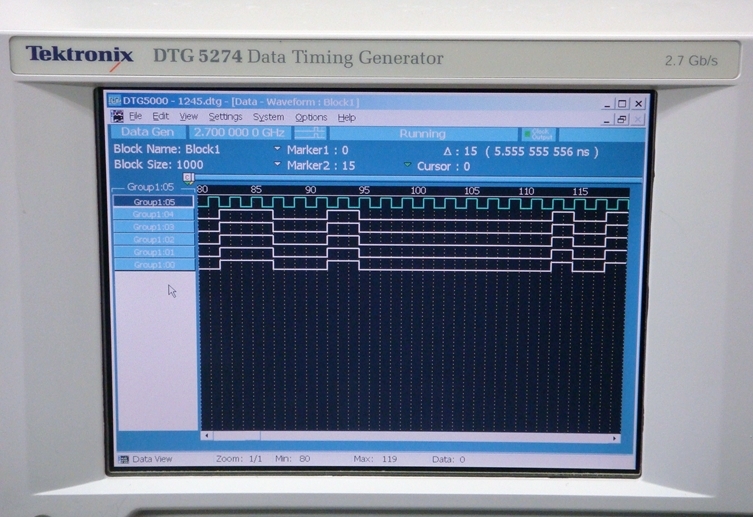
Task: Select the Group1:05 channel row
Action: tap(154, 202)
